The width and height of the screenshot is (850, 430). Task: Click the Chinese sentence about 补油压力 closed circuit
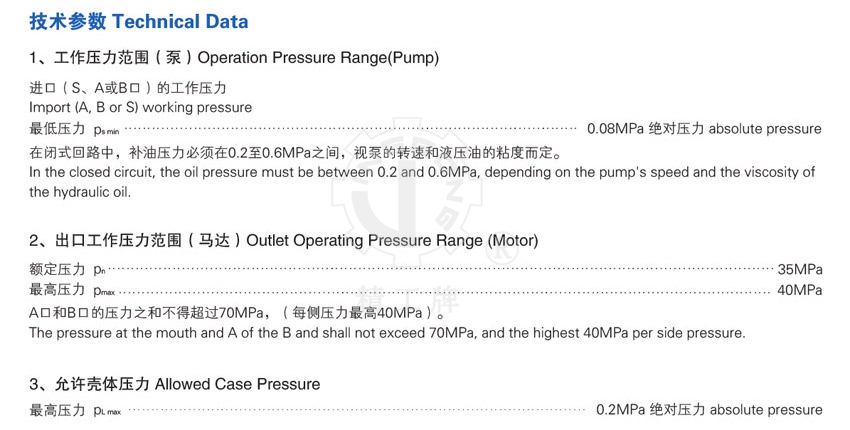click(x=296, y=153)
